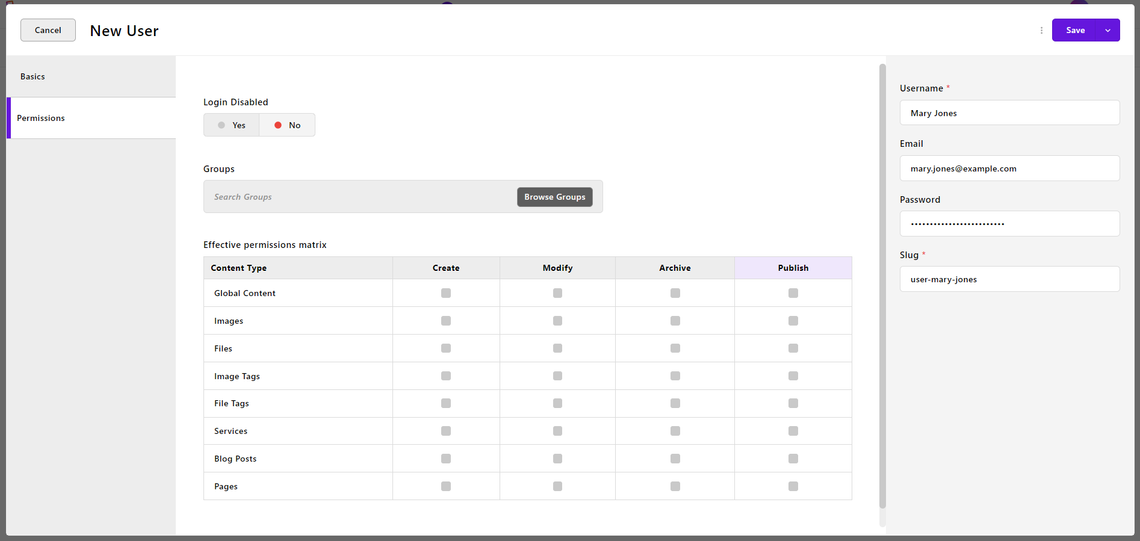Edit the Username field with Mary Jones
The width and height of the screenshot is (1140, 541).
pos(1009,113)
